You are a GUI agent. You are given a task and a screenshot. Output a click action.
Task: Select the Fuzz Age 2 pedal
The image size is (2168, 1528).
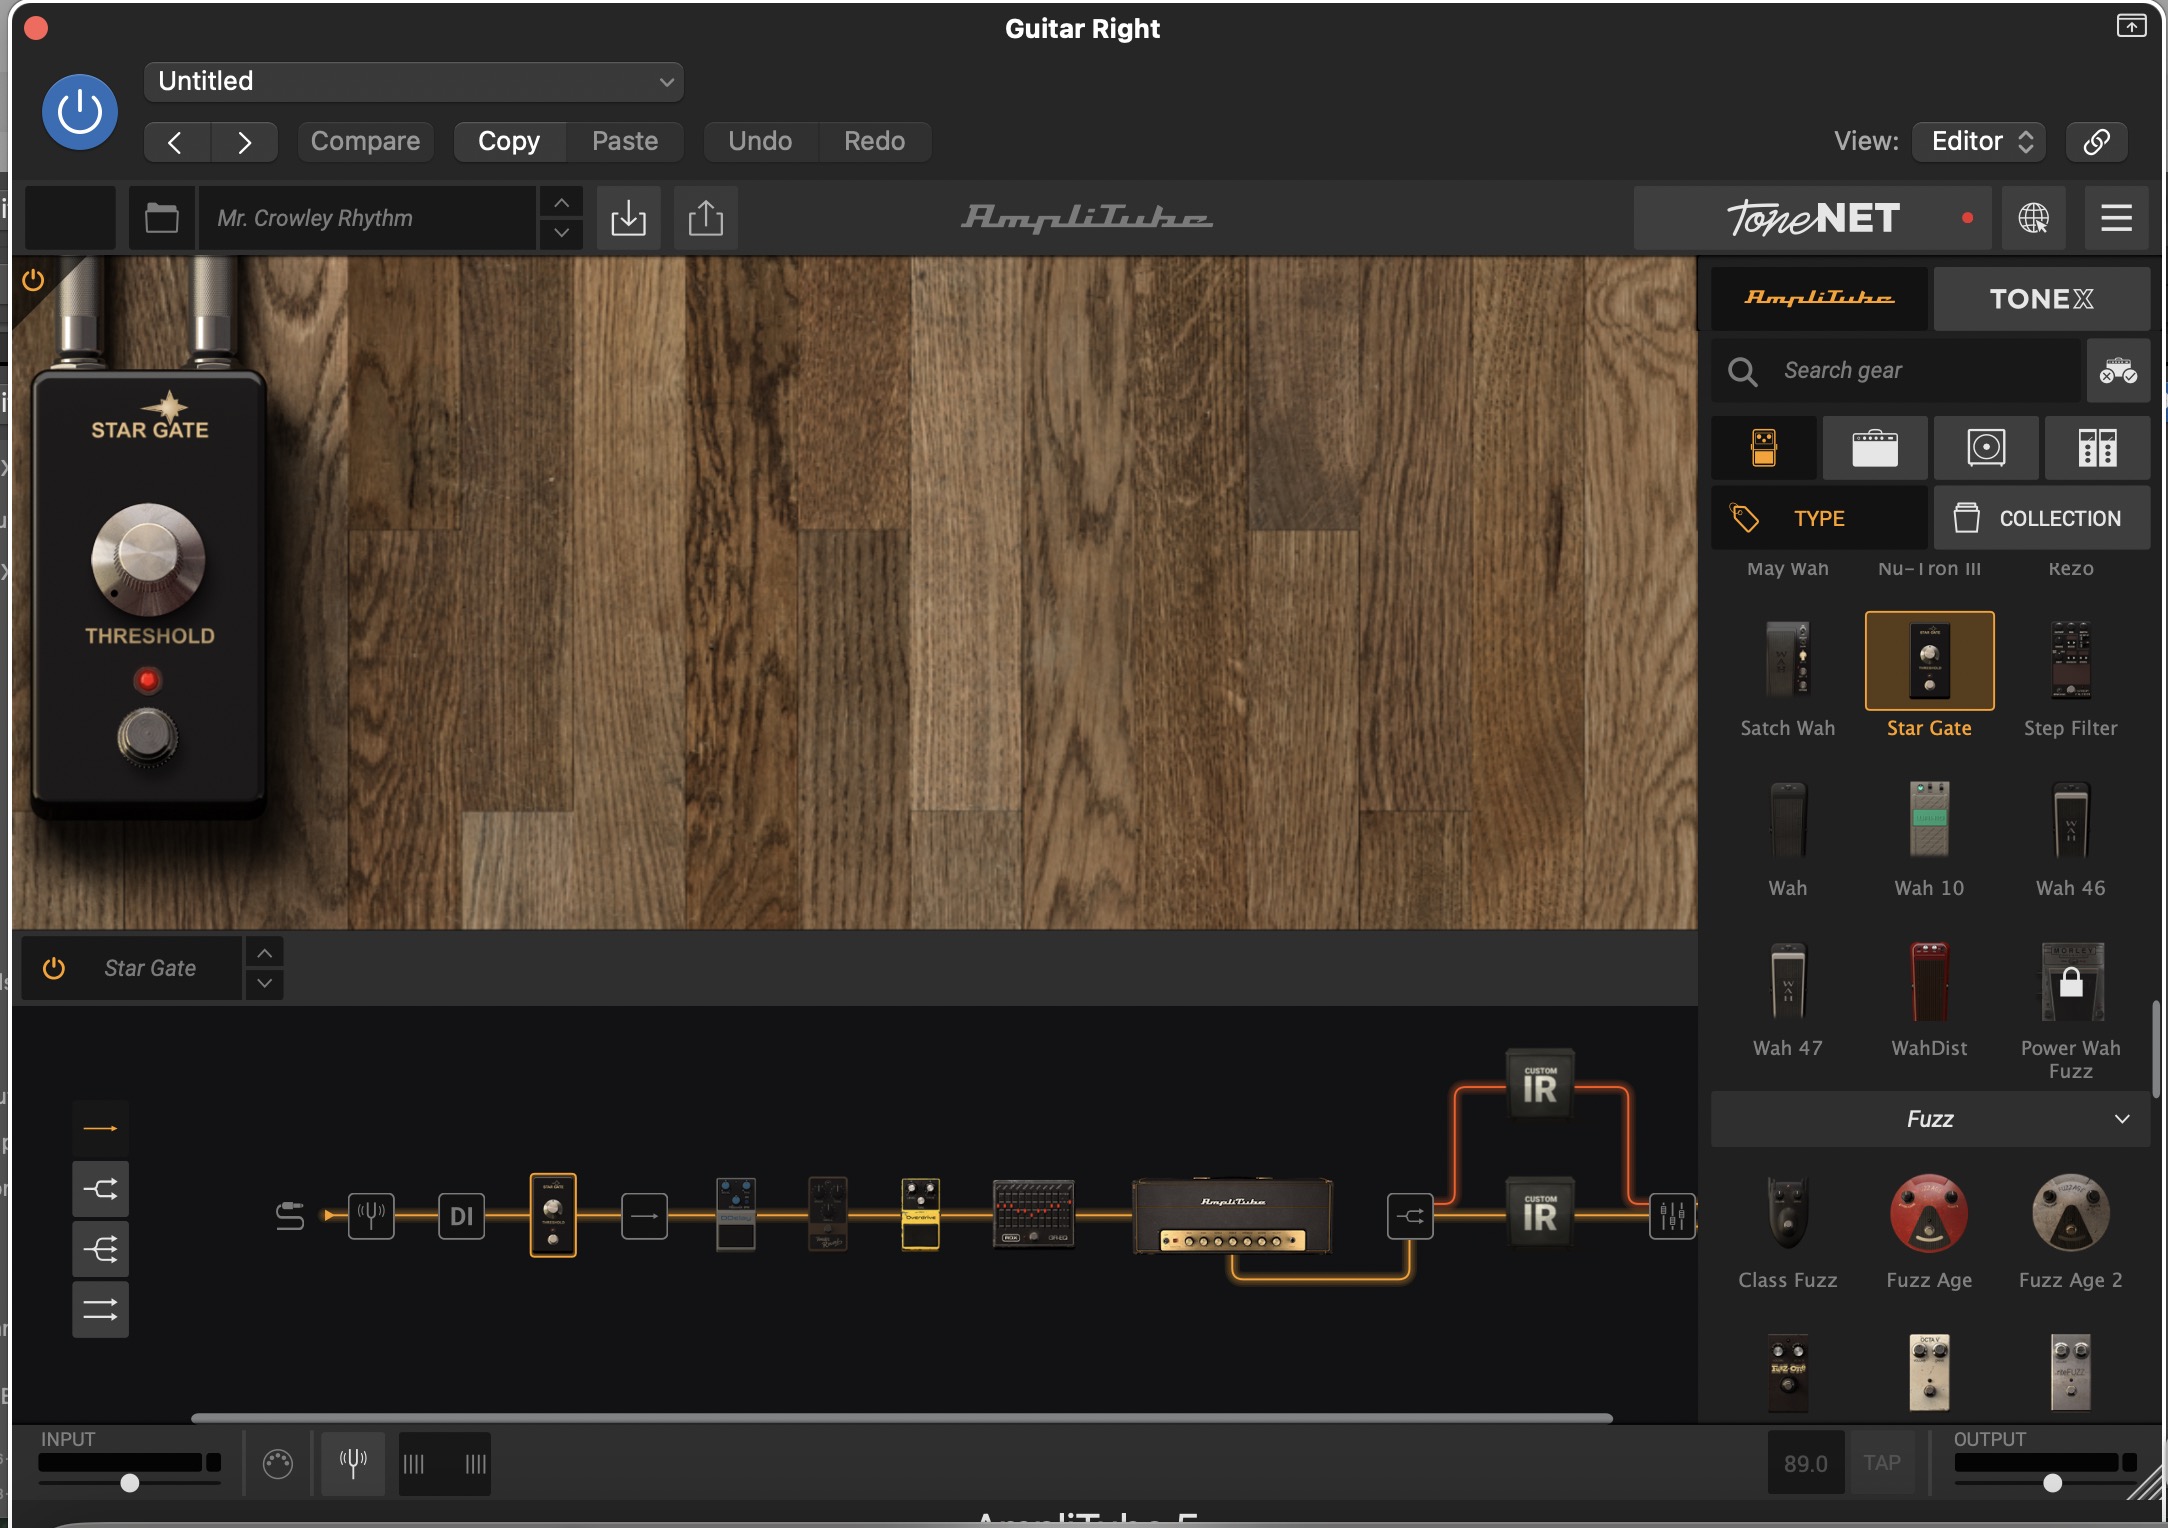[2070, 1230]
